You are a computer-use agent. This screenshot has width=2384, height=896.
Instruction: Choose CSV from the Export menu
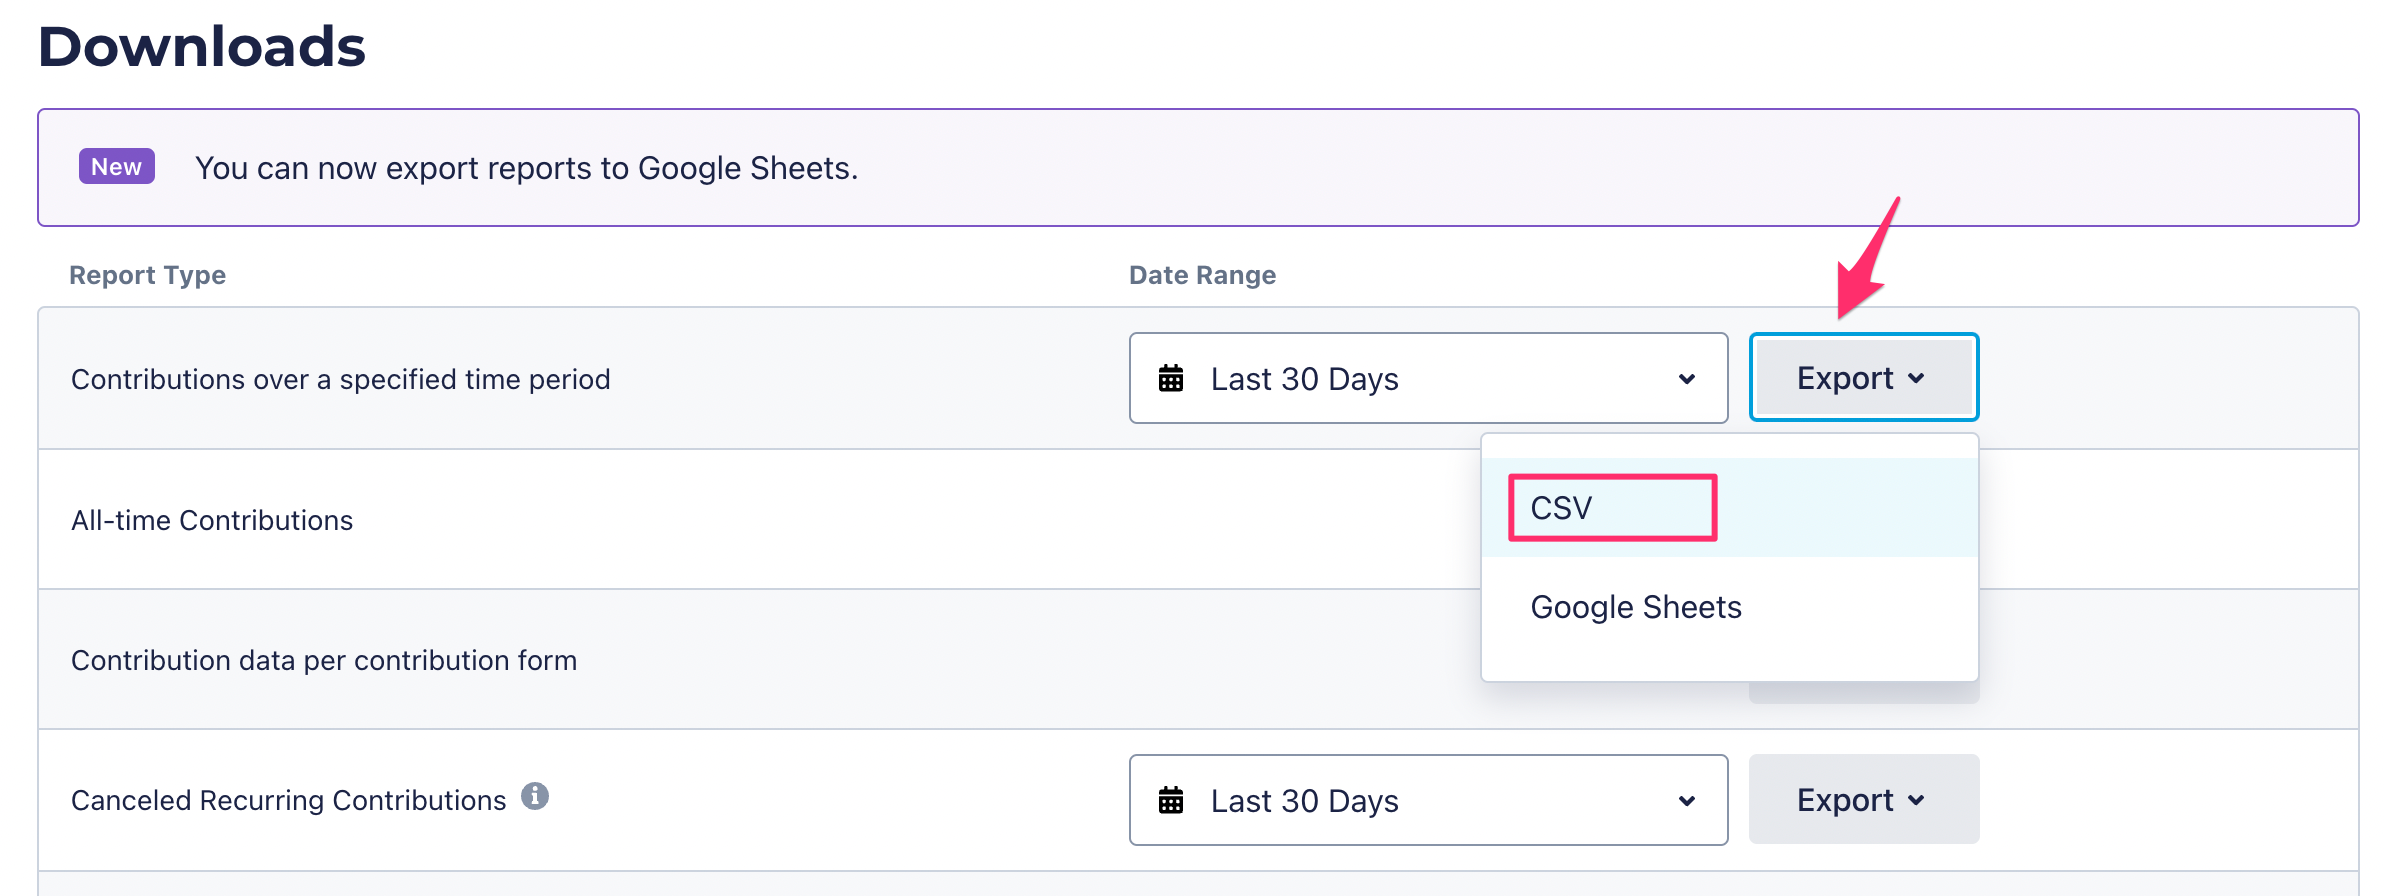click(x=1562, y=508)
